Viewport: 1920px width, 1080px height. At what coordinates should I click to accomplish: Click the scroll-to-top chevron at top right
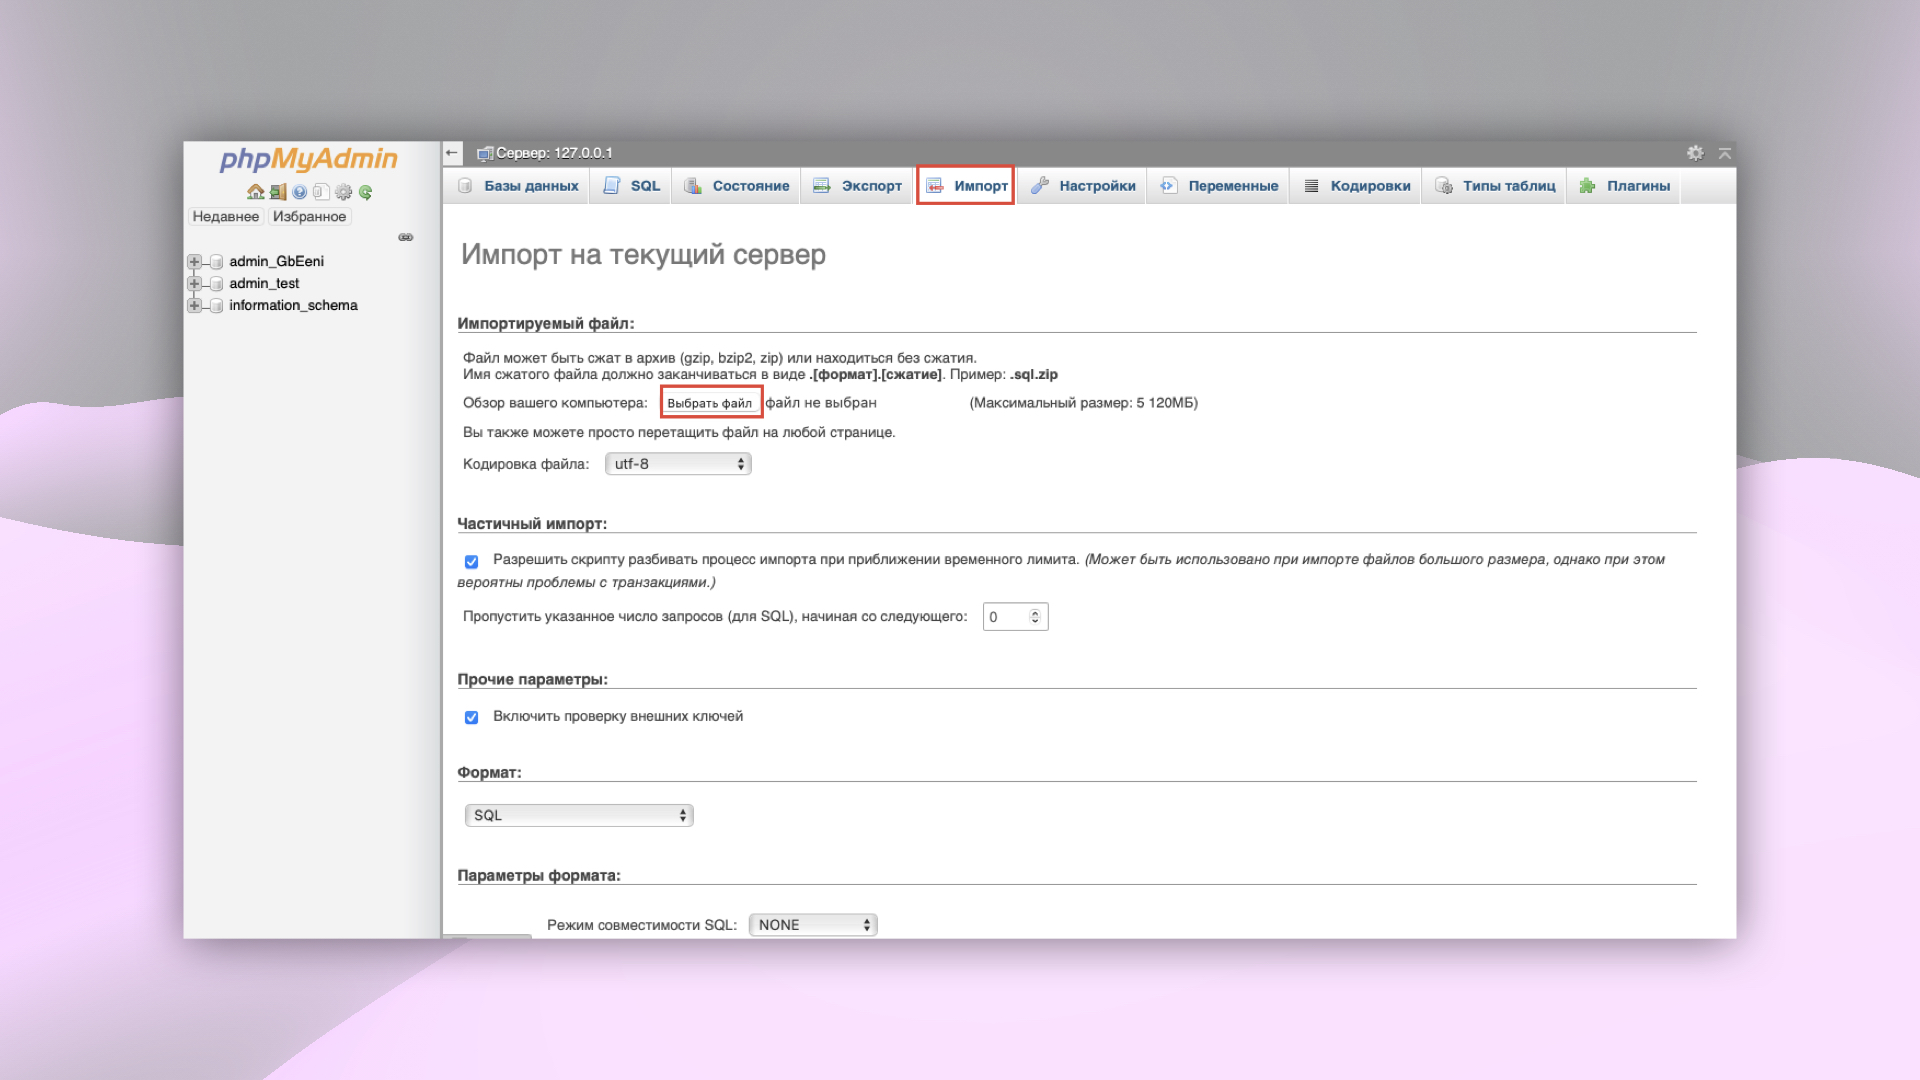[x=1725, y=153]
